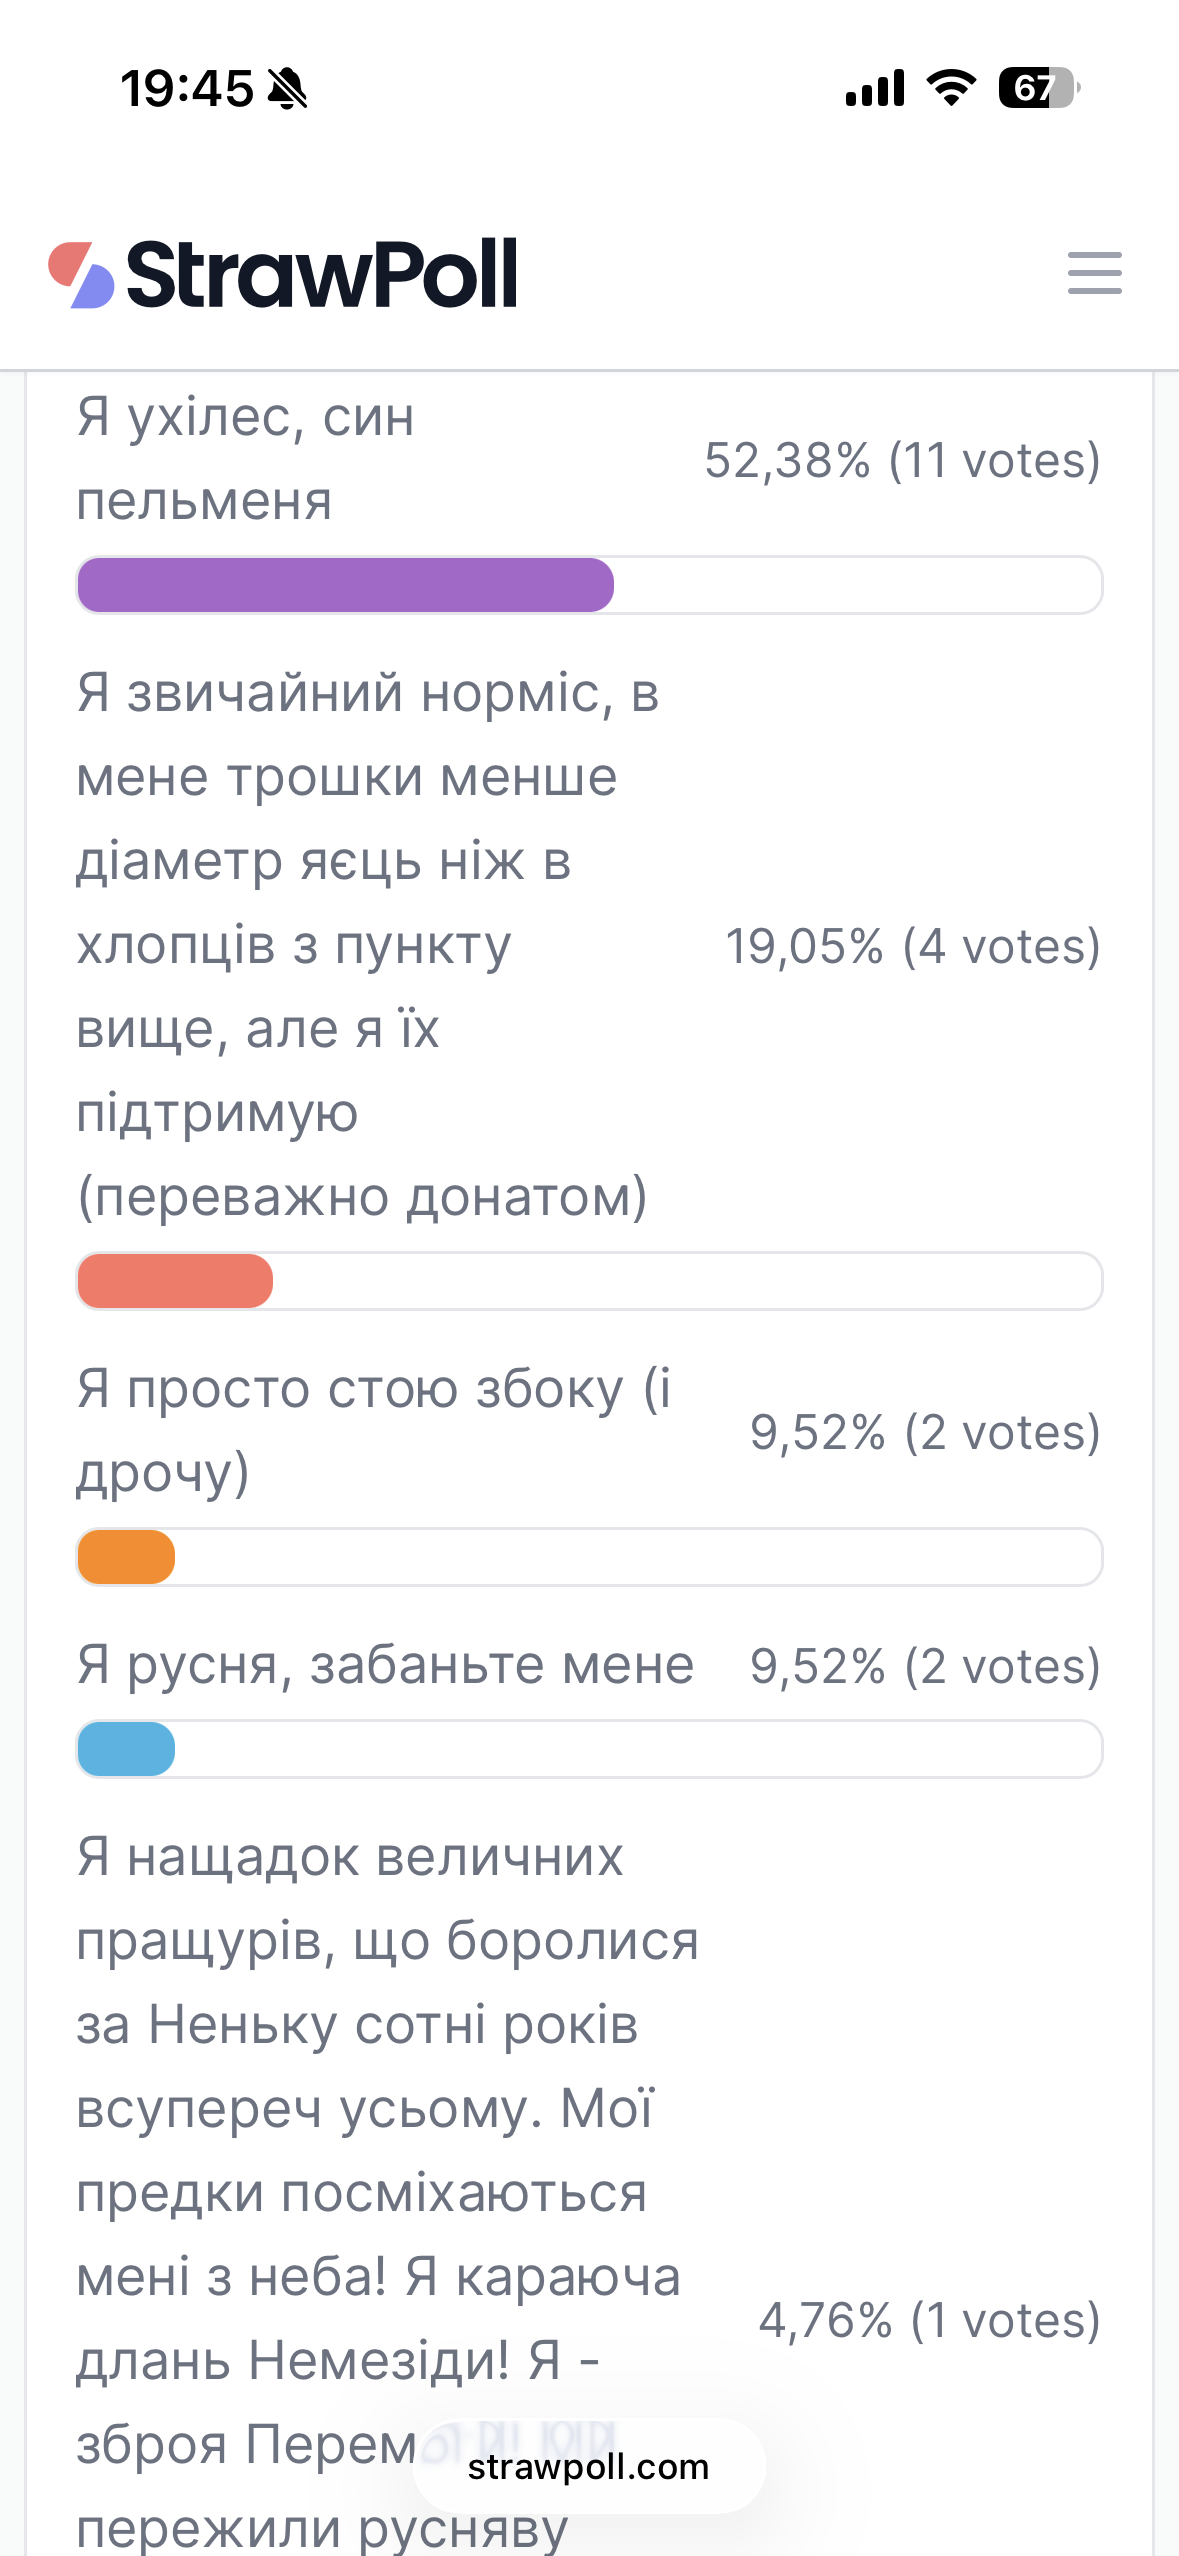Viewport: 1179px width, 2556px height.
Task: Tap the cellular signal bars
Action: point(875,88)
